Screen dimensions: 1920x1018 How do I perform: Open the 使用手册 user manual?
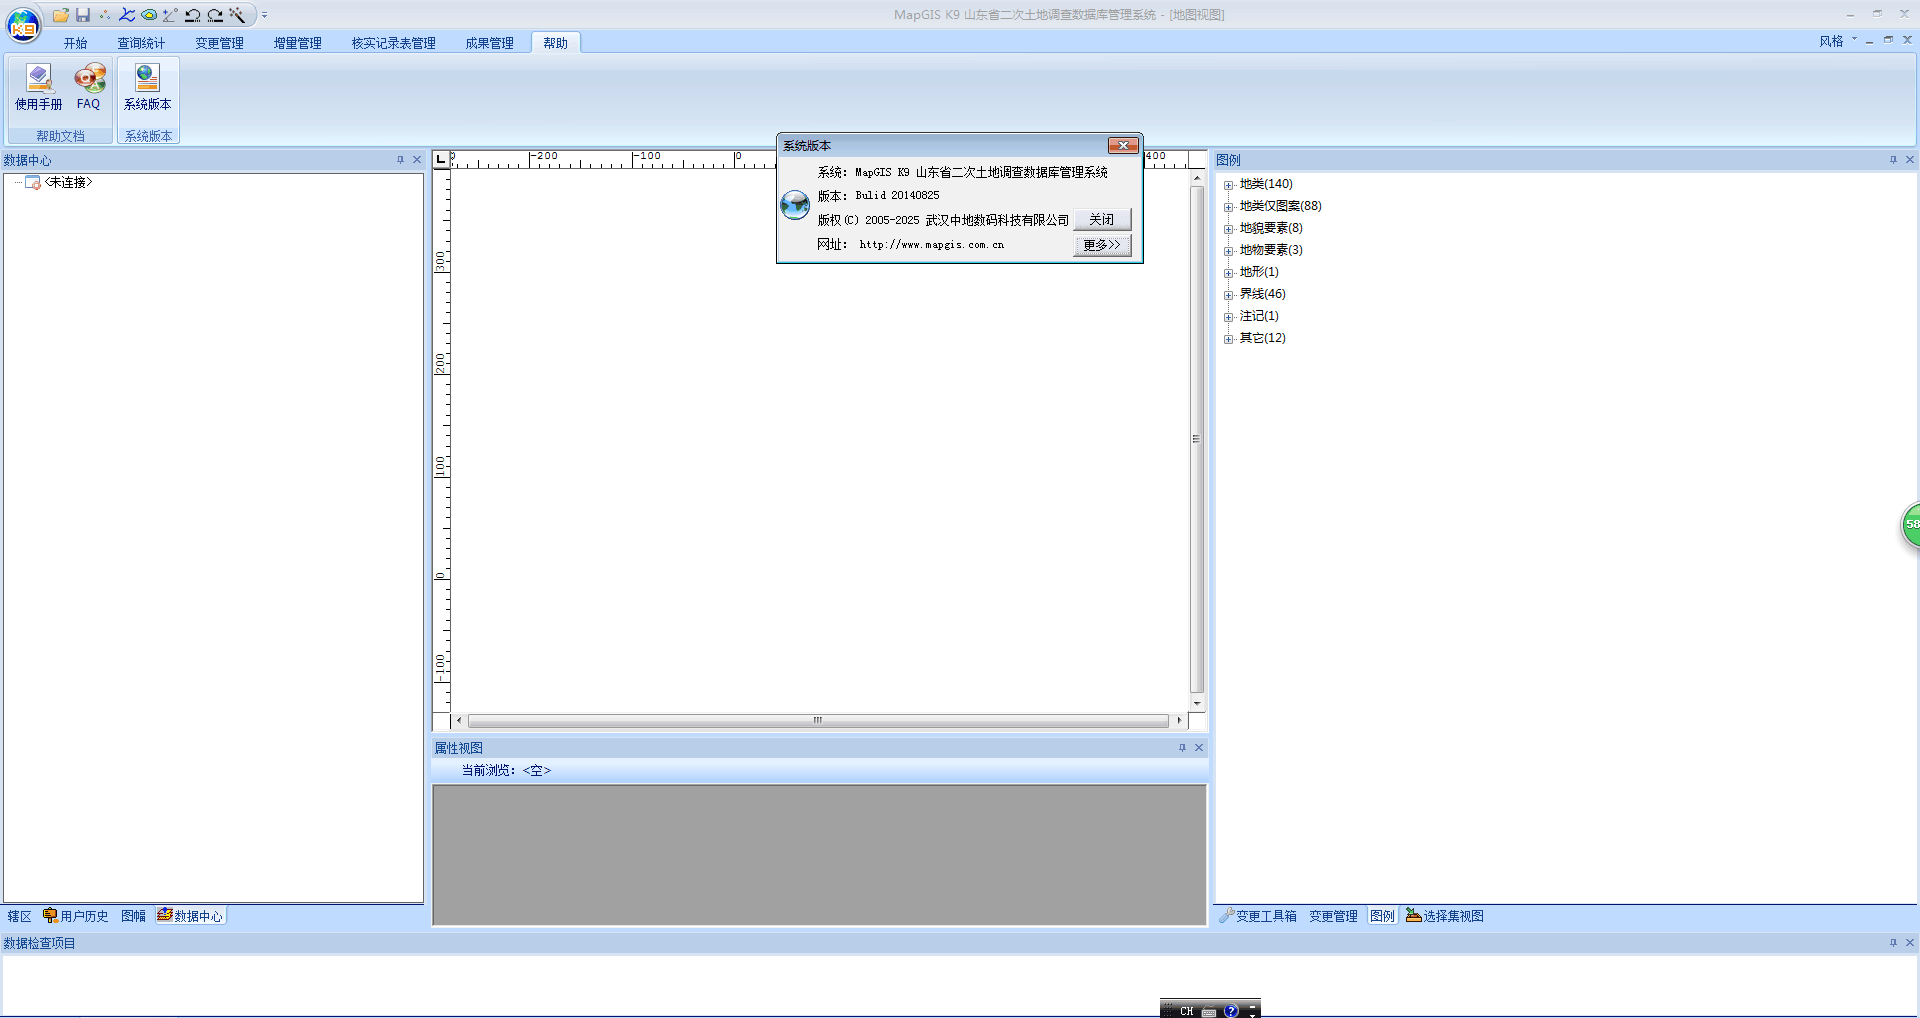point(39,87)
